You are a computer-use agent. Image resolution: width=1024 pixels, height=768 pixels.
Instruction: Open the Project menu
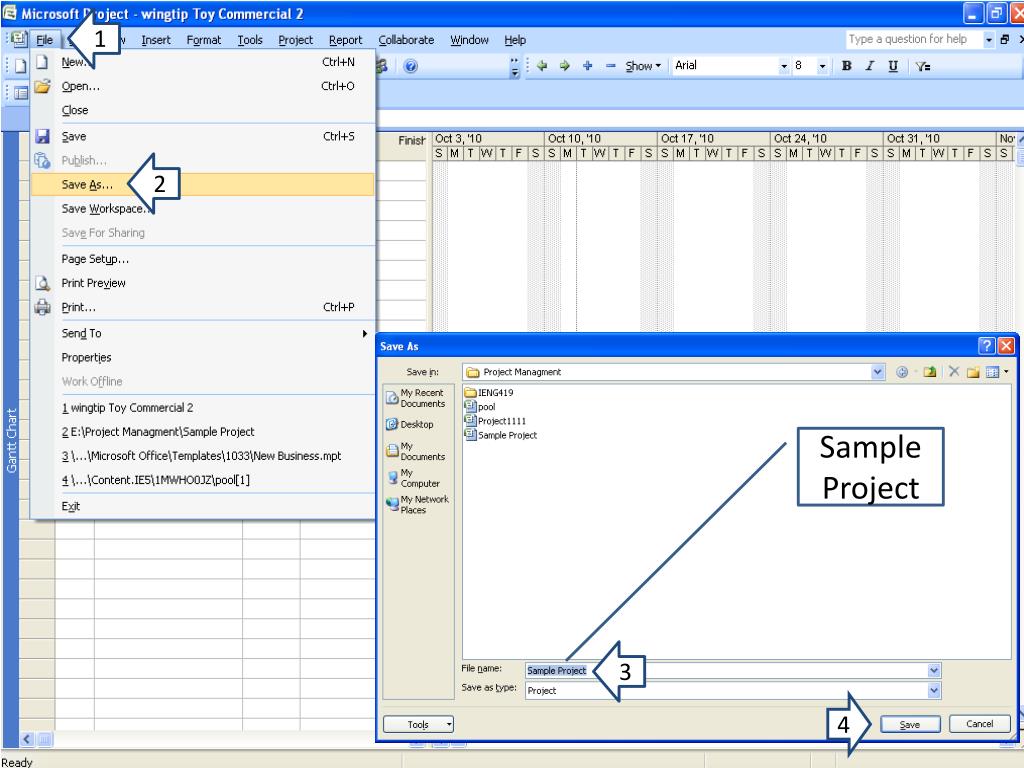pos(296,40)
